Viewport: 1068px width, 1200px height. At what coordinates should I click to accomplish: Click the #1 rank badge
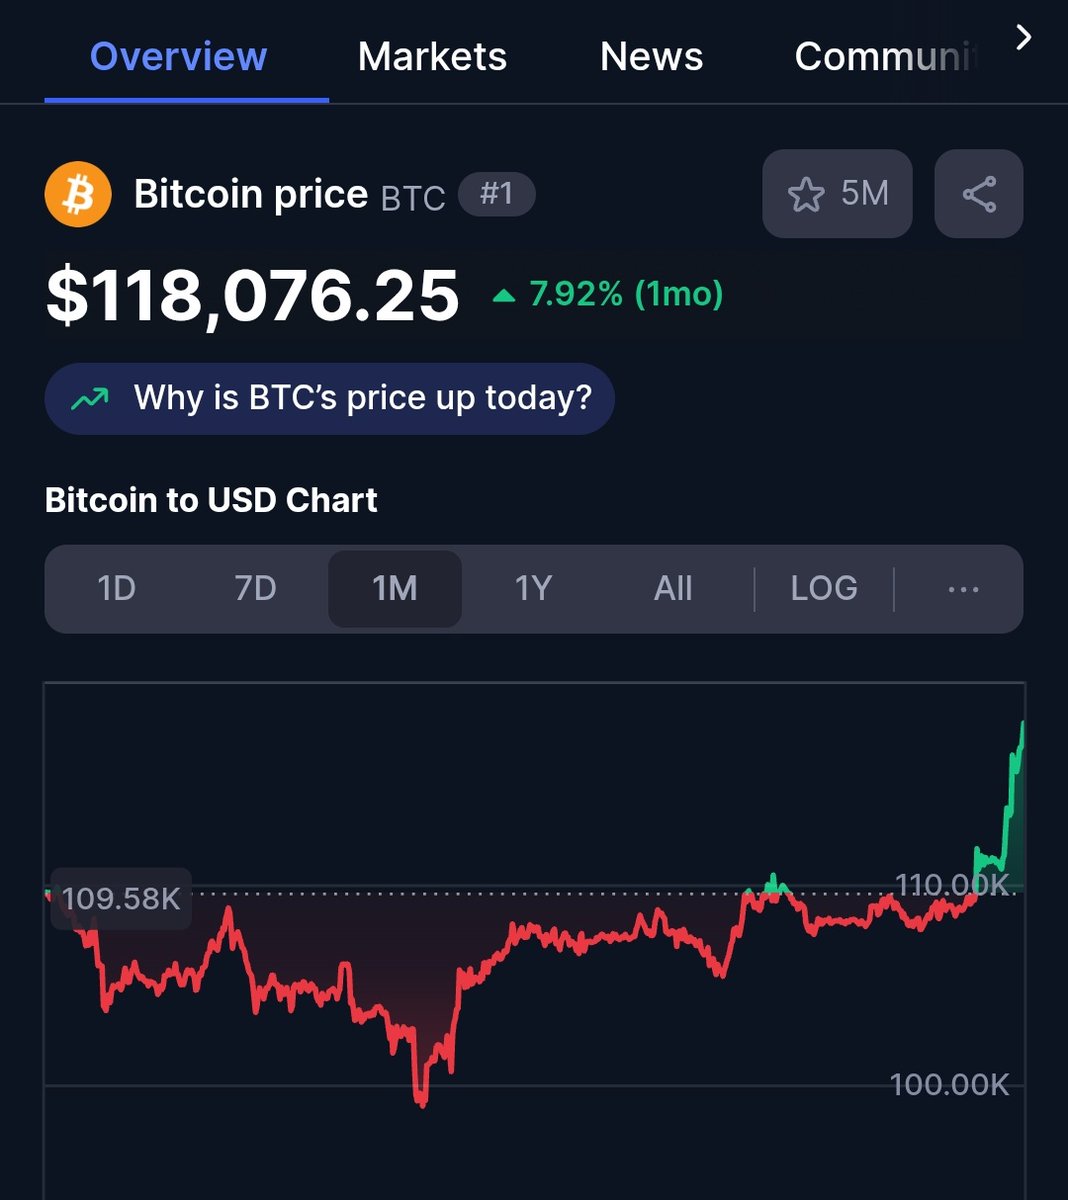[497, 194]
